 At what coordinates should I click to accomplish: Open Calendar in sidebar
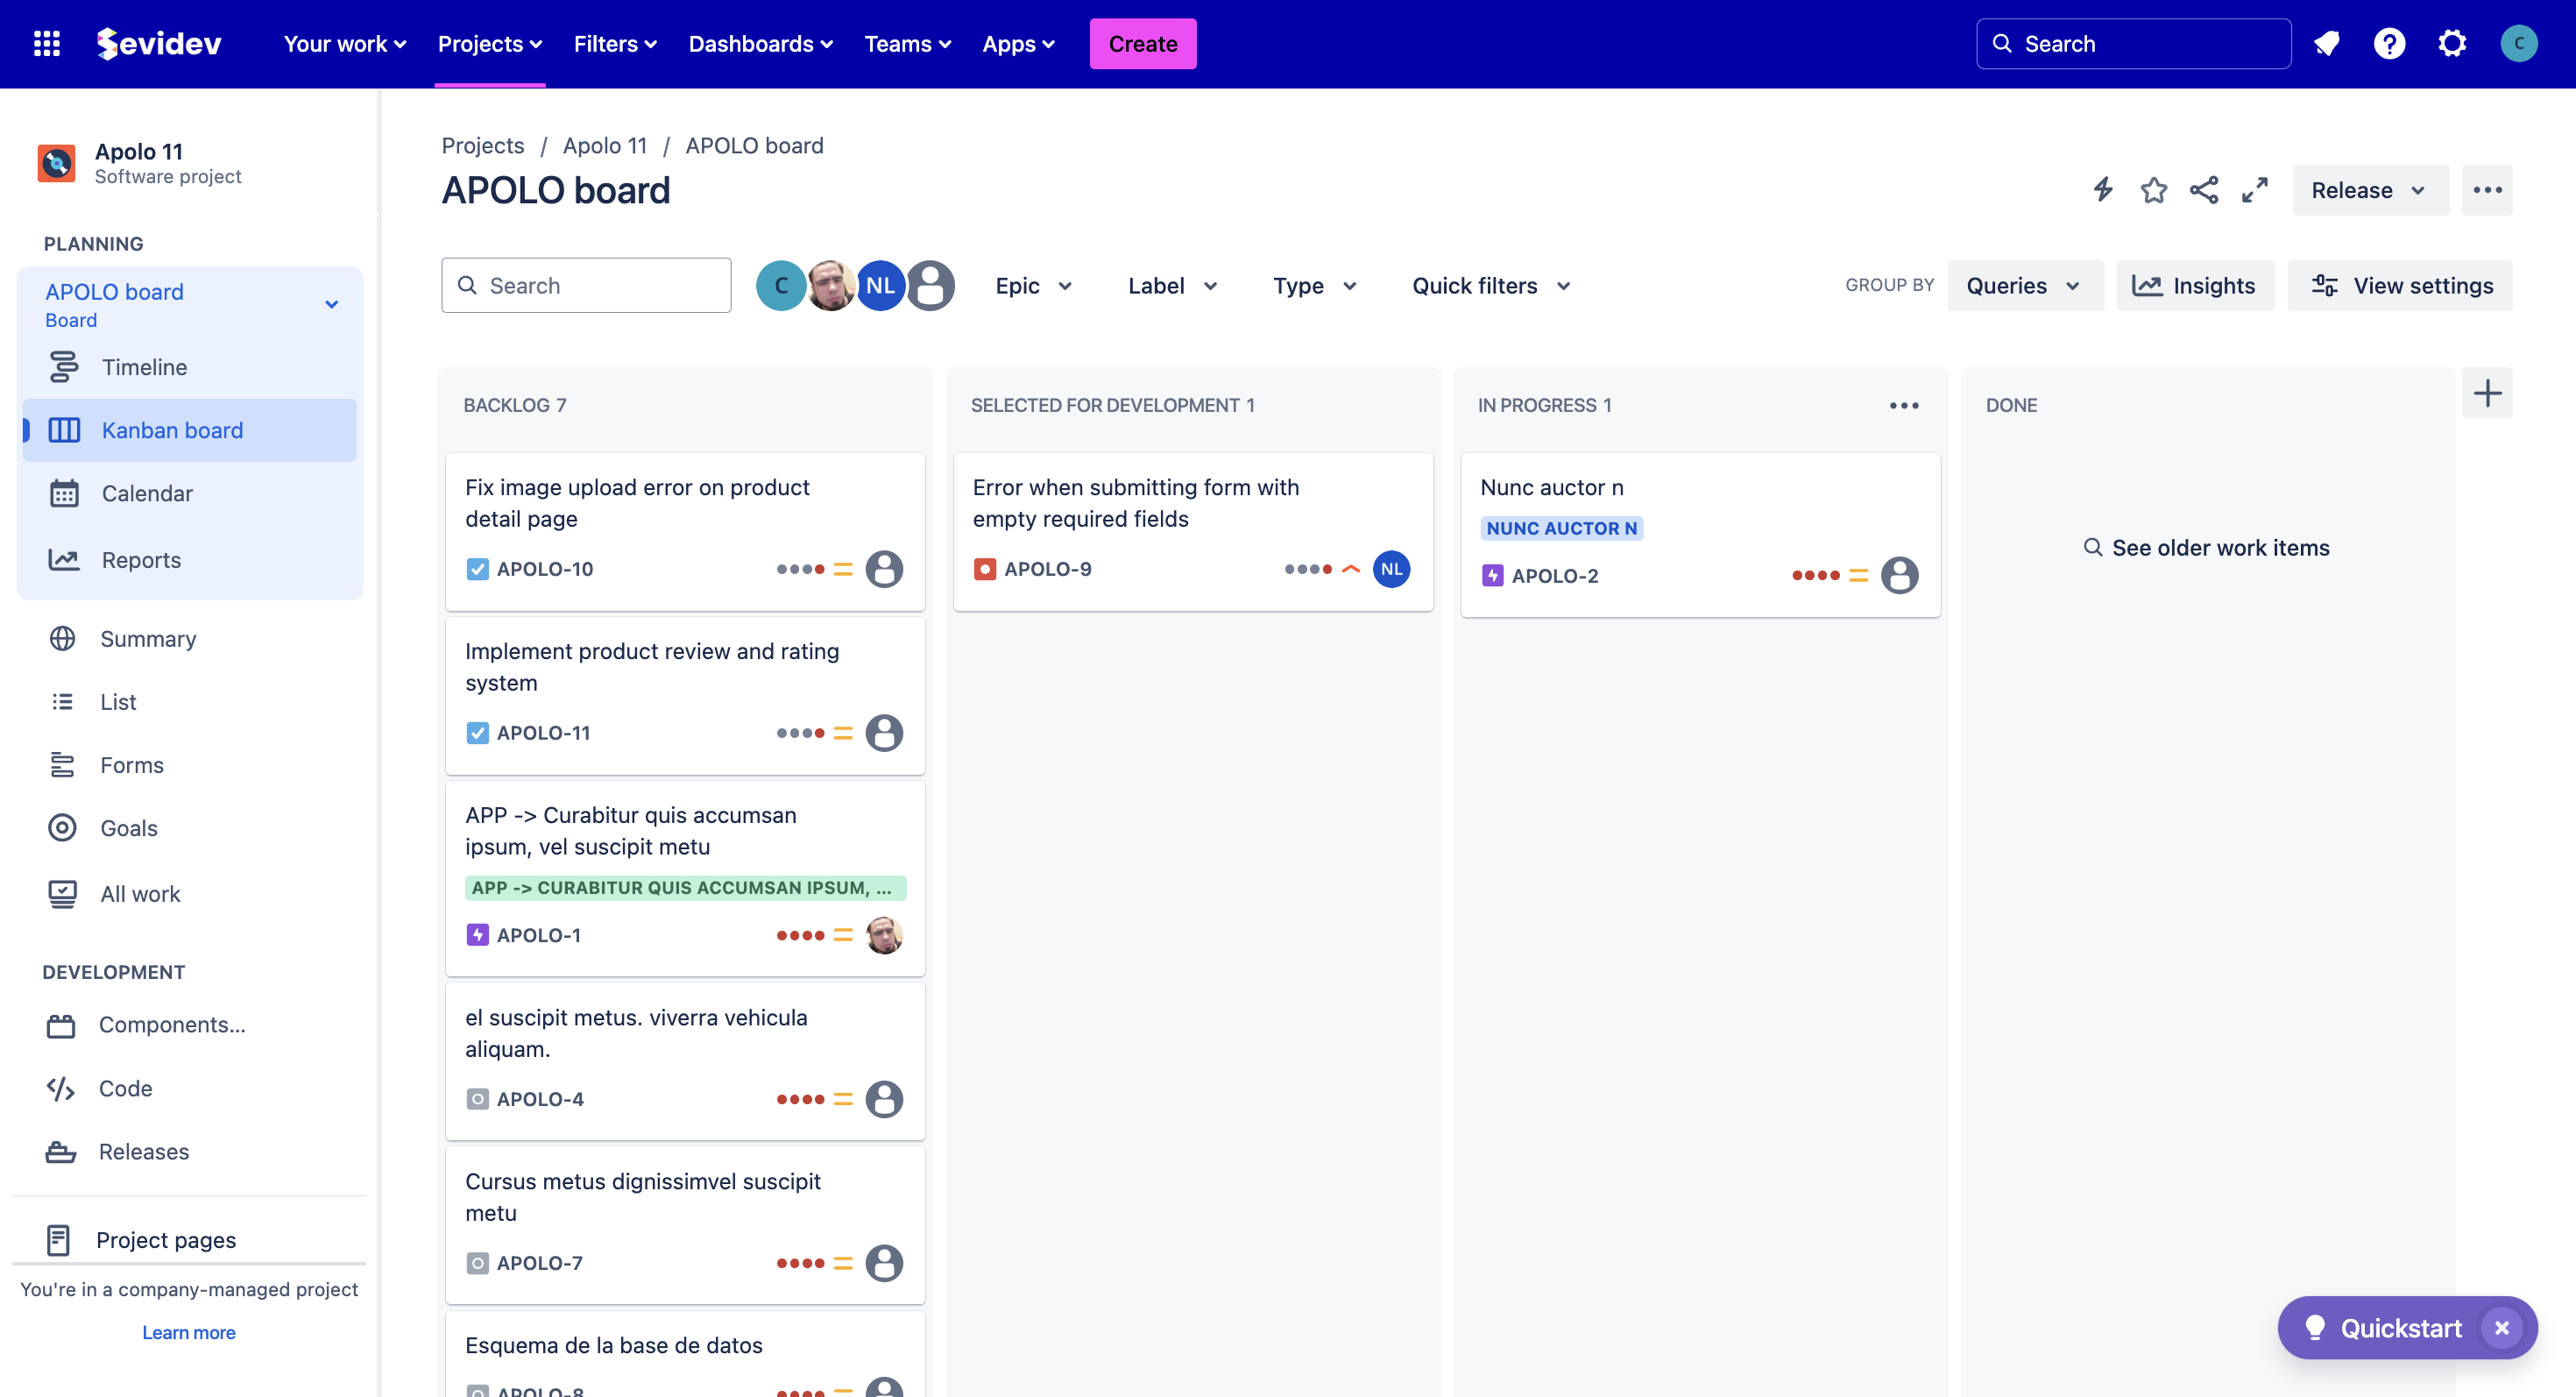(x=189, y=493)
